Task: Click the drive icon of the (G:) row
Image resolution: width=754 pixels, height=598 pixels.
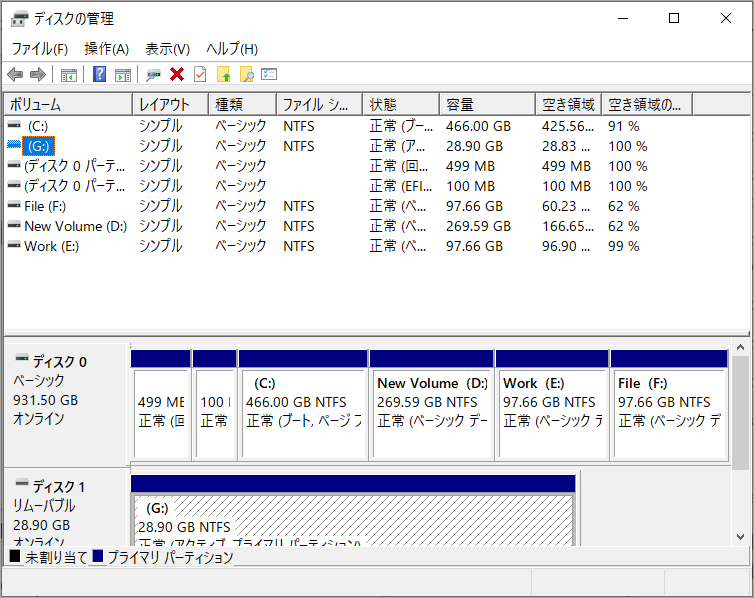Action: (14, 144)
